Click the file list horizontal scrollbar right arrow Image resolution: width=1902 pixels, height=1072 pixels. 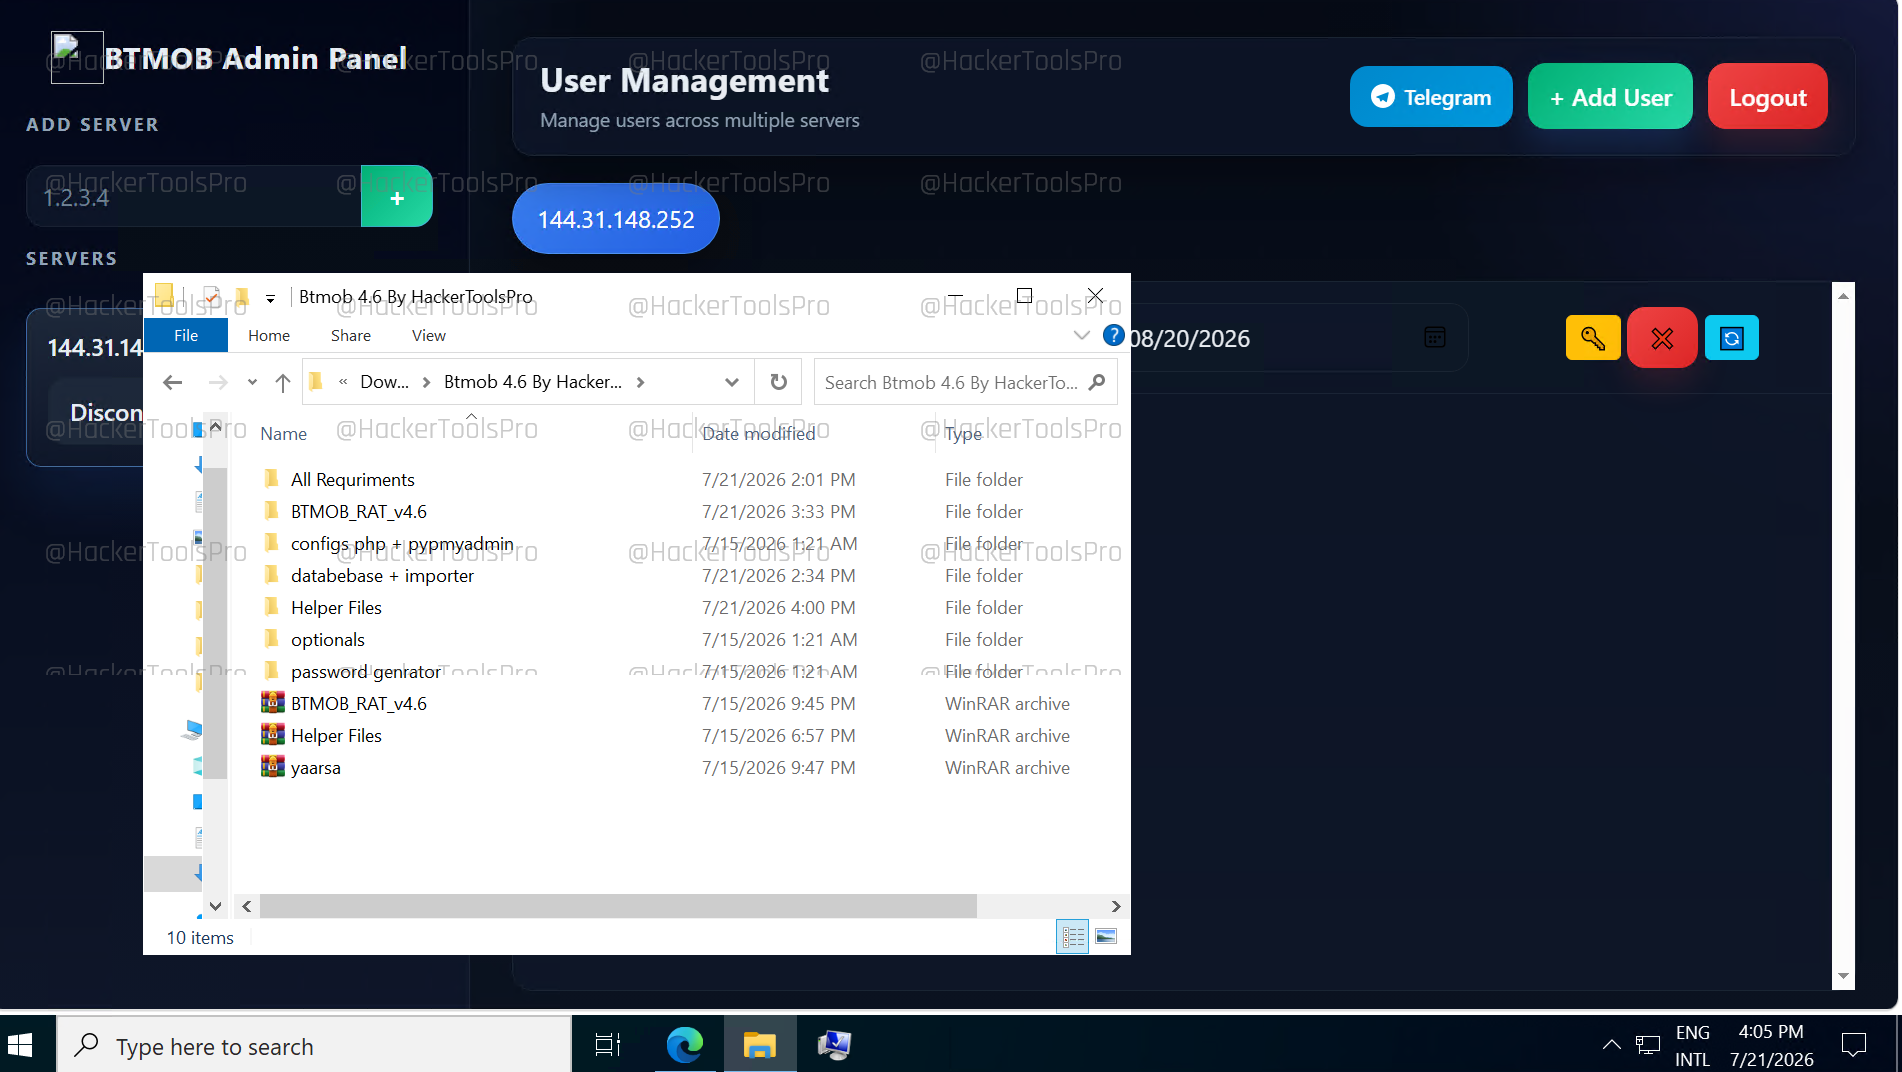tap(1116, 906)
